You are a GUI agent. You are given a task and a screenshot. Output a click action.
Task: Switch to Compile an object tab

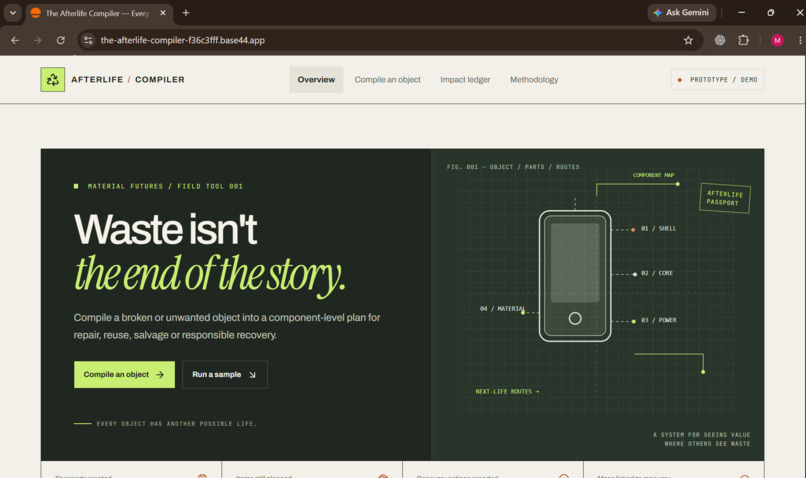388,80
